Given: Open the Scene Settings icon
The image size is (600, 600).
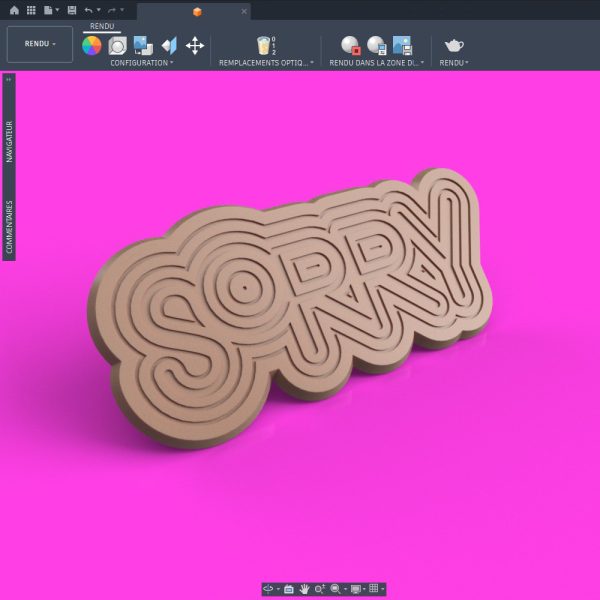Looking at the screenshot, I should point(117,46).
